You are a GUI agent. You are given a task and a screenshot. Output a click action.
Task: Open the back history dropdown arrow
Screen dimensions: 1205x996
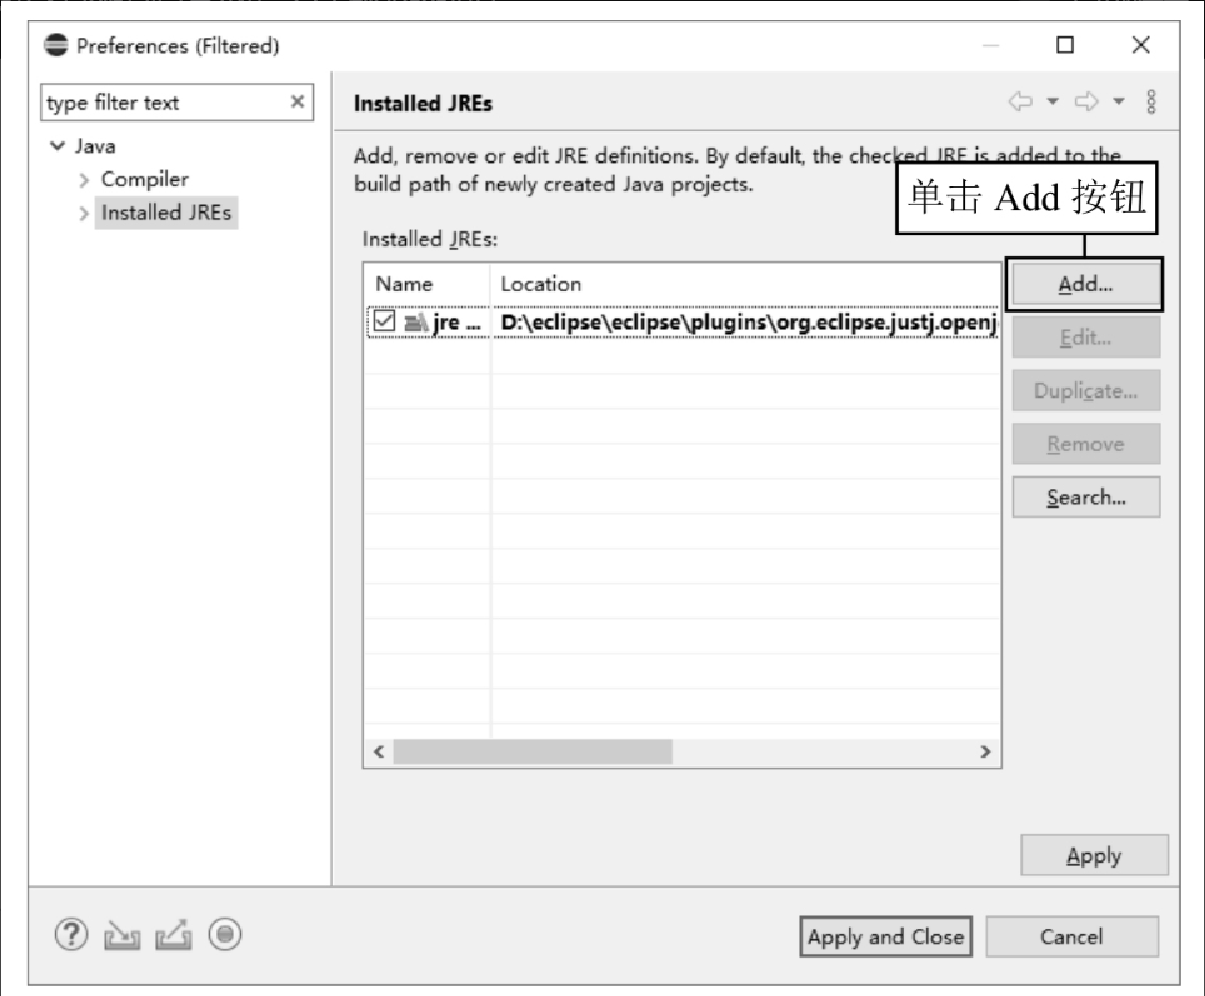click(1052, 102)
